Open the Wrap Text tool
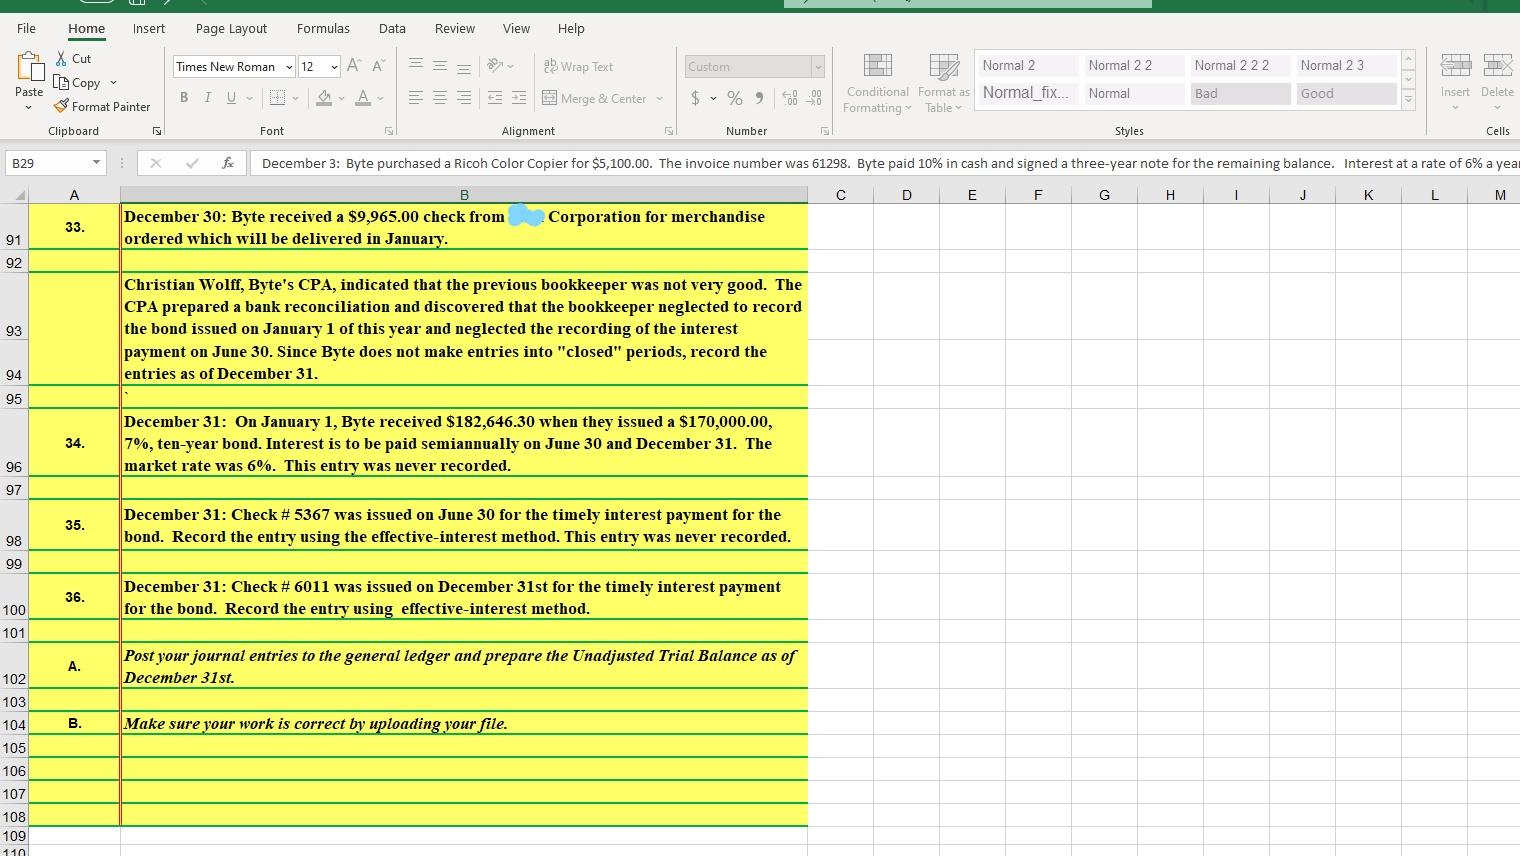The width and height of the screenshot is (1520, 856). click(579, 66)
